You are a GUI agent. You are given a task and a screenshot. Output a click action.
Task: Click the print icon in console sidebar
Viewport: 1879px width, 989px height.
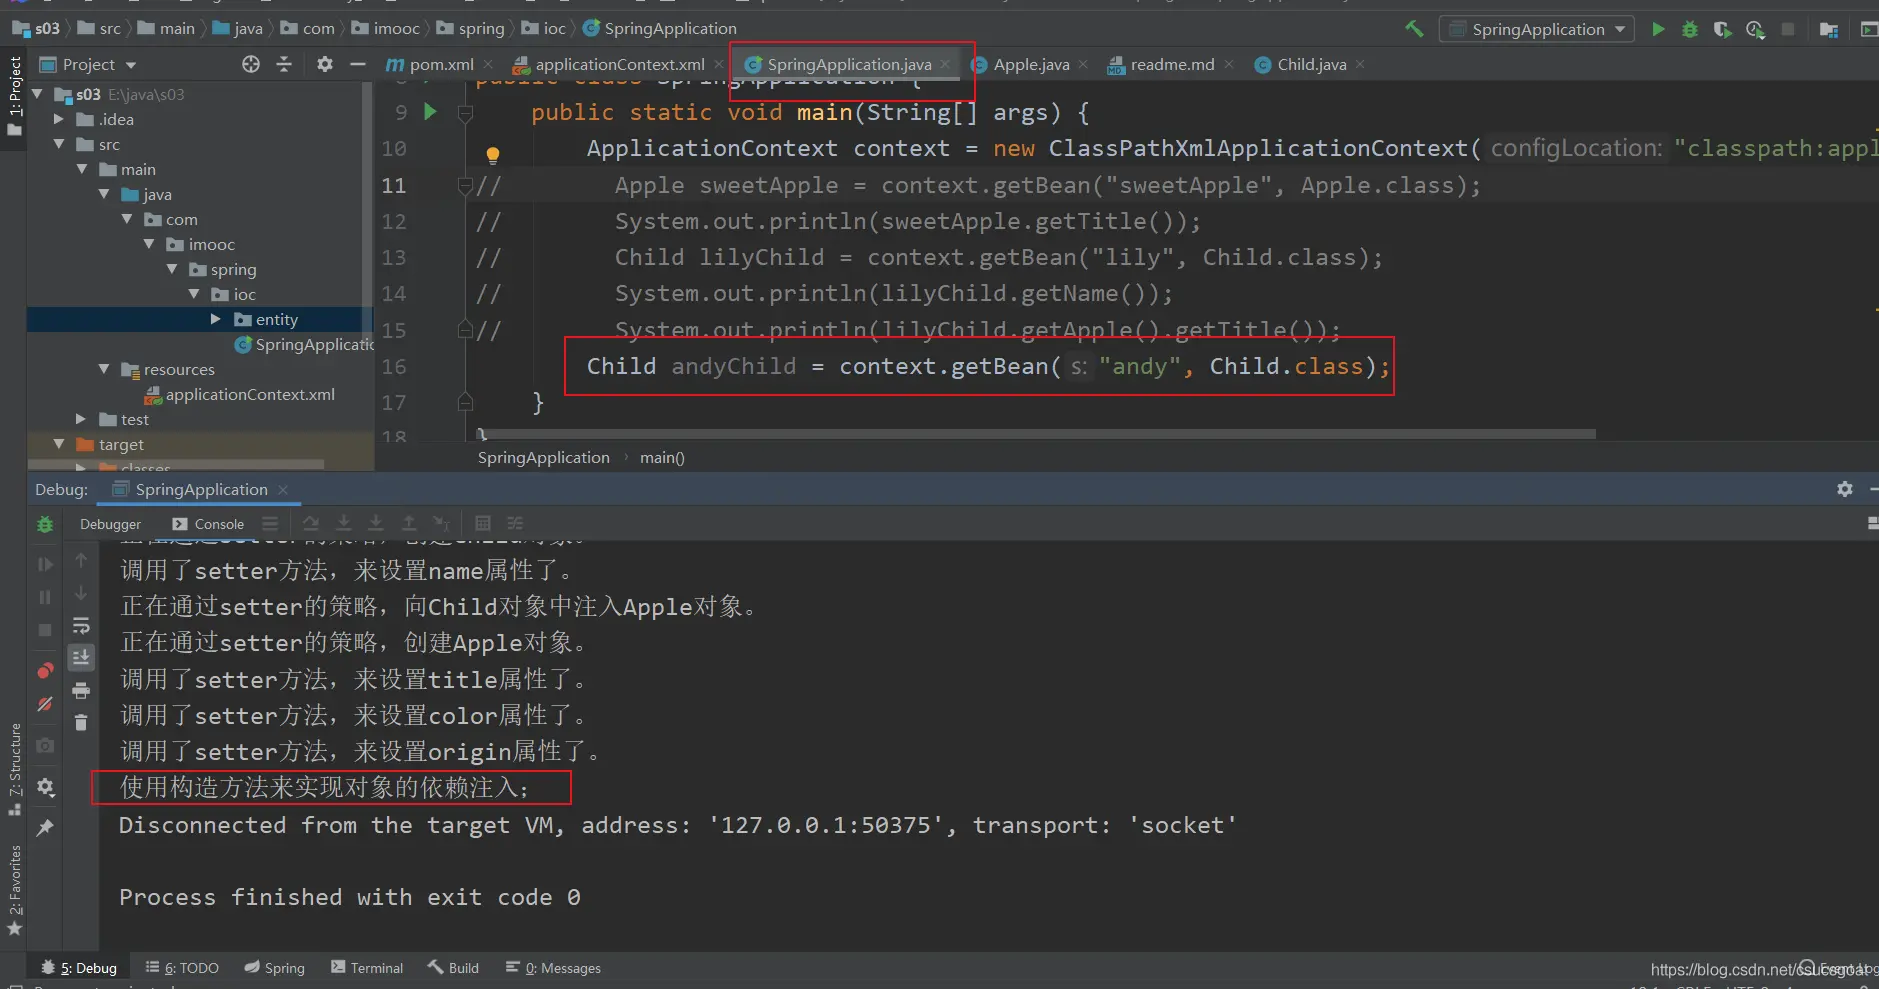click(81, 690)
